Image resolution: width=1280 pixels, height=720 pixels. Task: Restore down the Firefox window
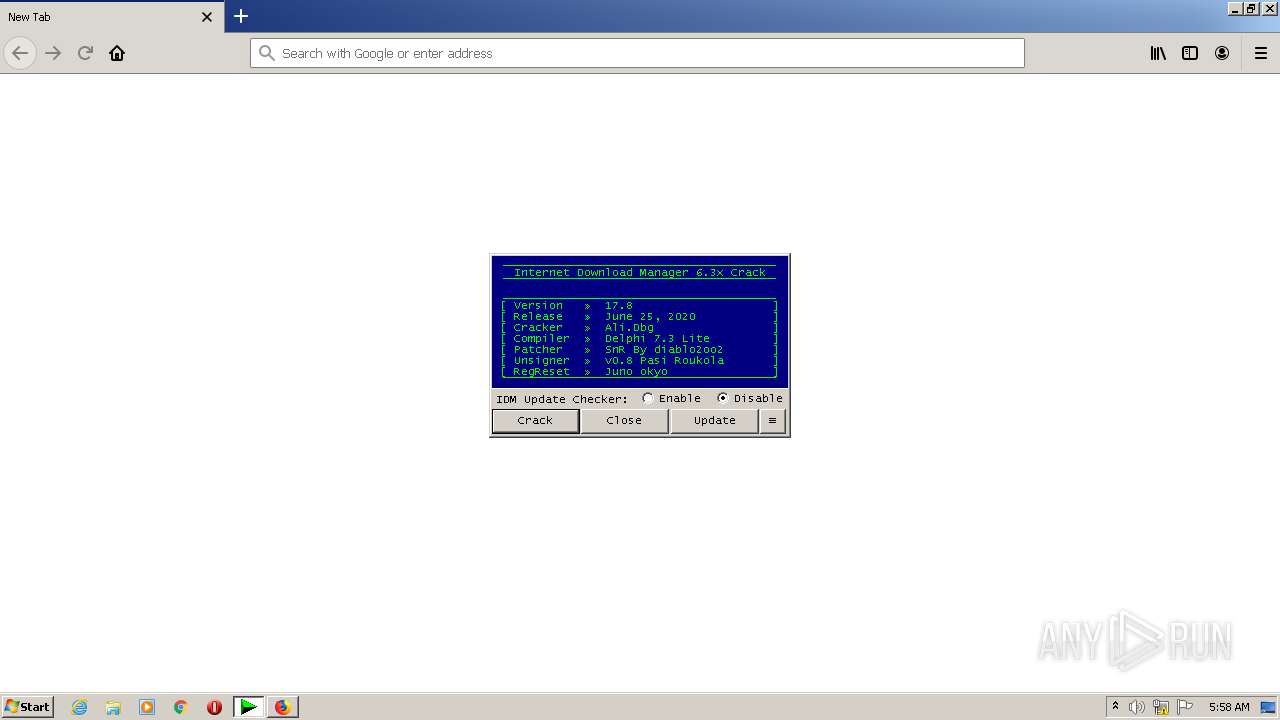coord(1252,8)
